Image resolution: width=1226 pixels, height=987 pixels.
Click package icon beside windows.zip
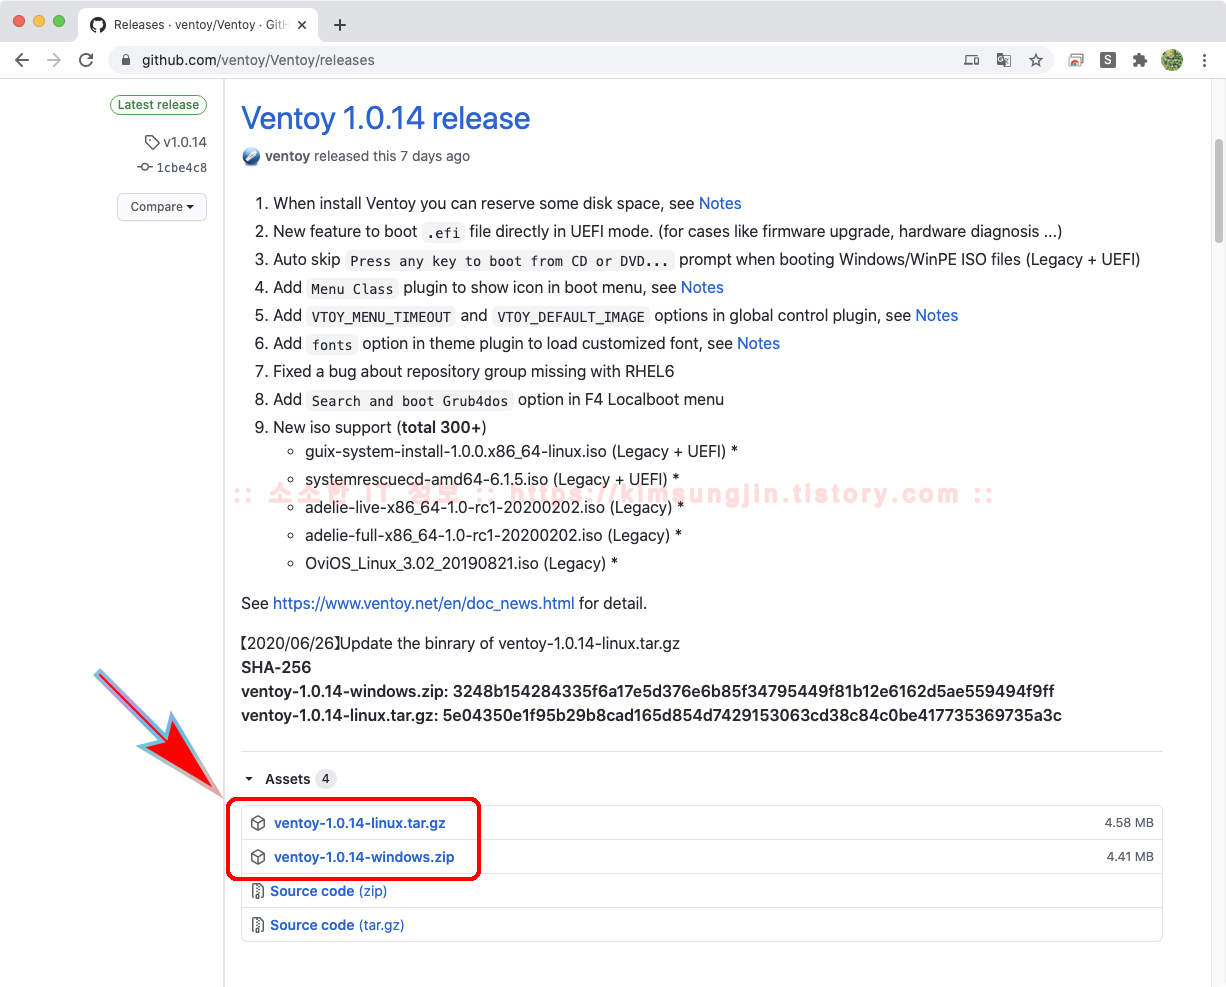point(258,857)
